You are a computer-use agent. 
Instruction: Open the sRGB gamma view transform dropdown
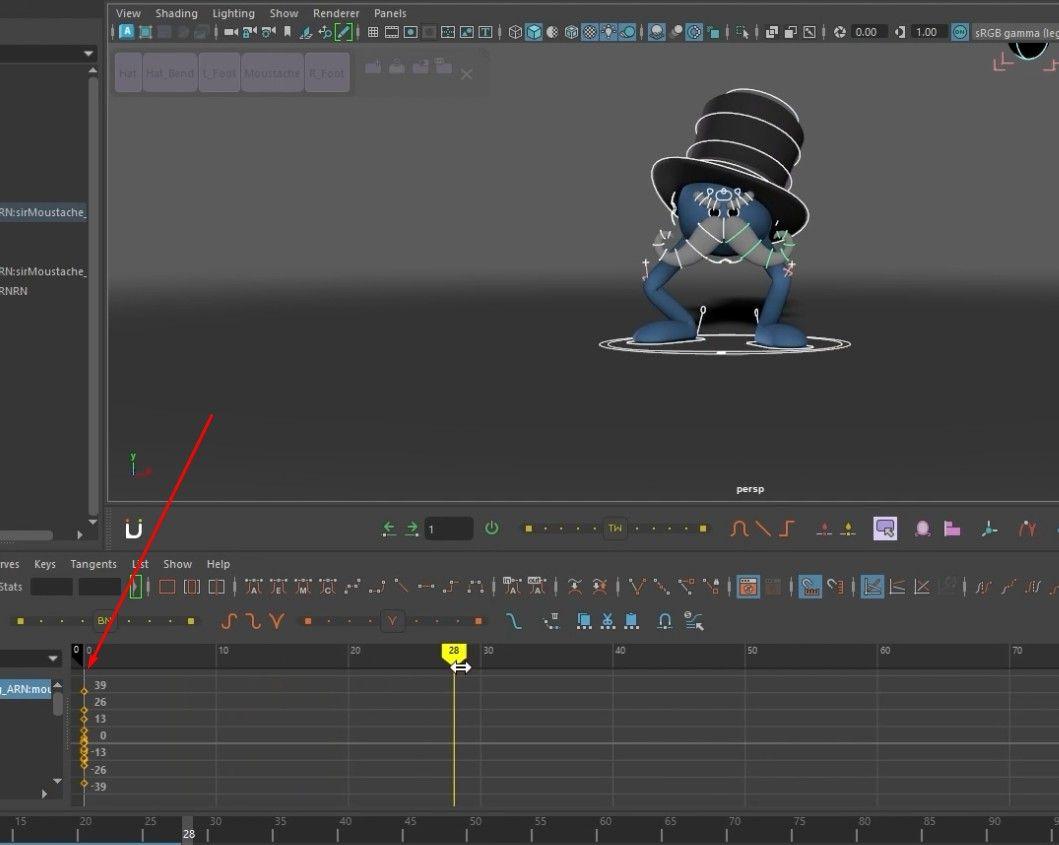click(1015, 32)
